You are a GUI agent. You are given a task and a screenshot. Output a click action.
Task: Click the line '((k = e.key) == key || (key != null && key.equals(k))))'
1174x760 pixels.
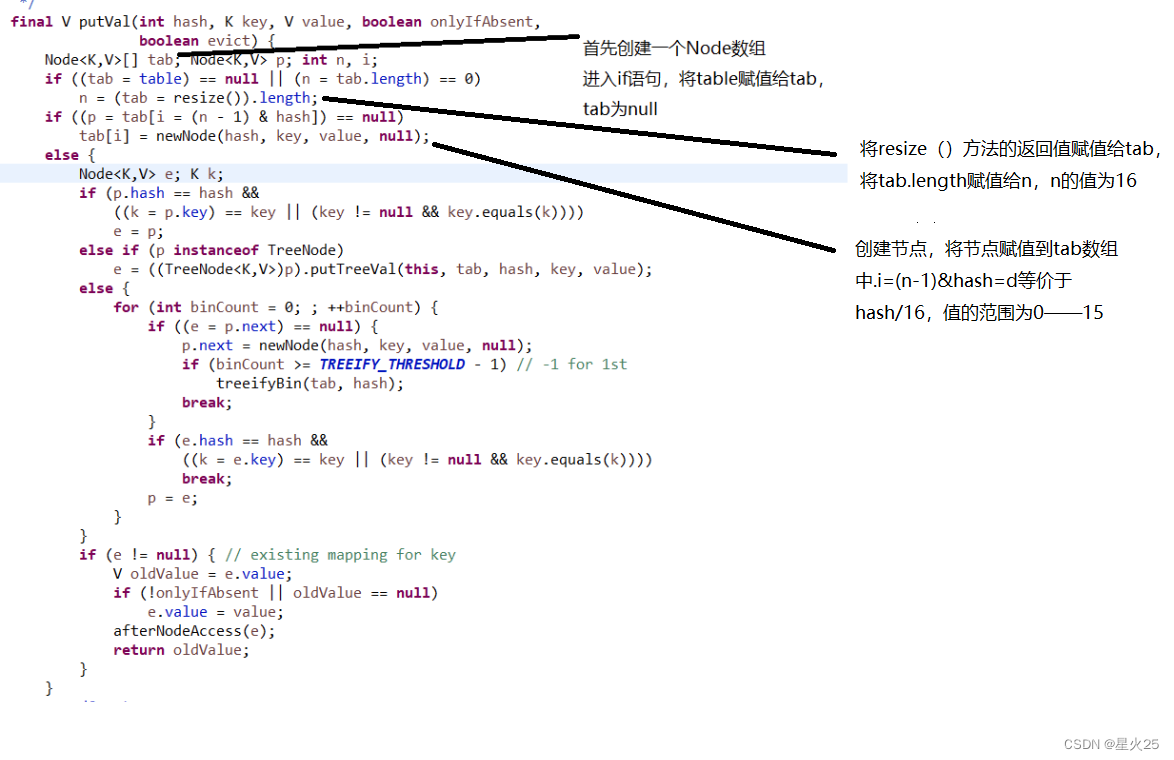point(417,460)
